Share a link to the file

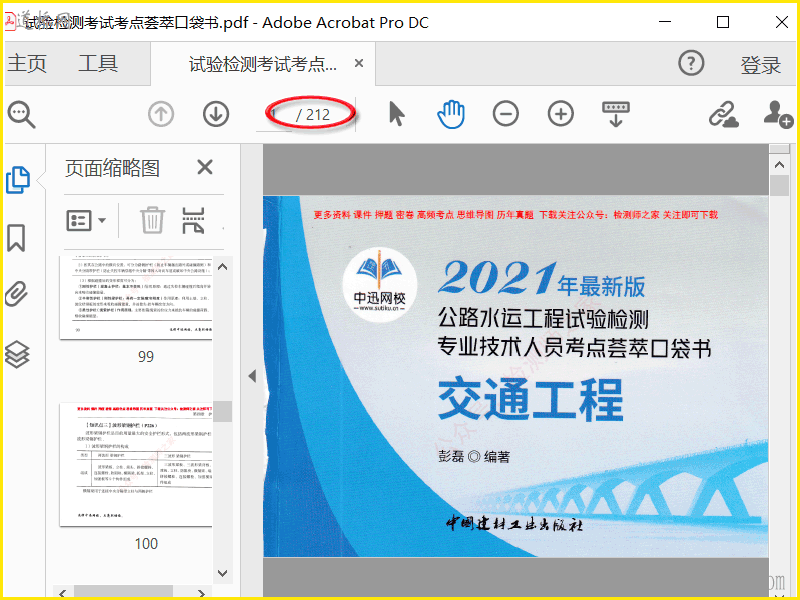[x=723, y=114]
